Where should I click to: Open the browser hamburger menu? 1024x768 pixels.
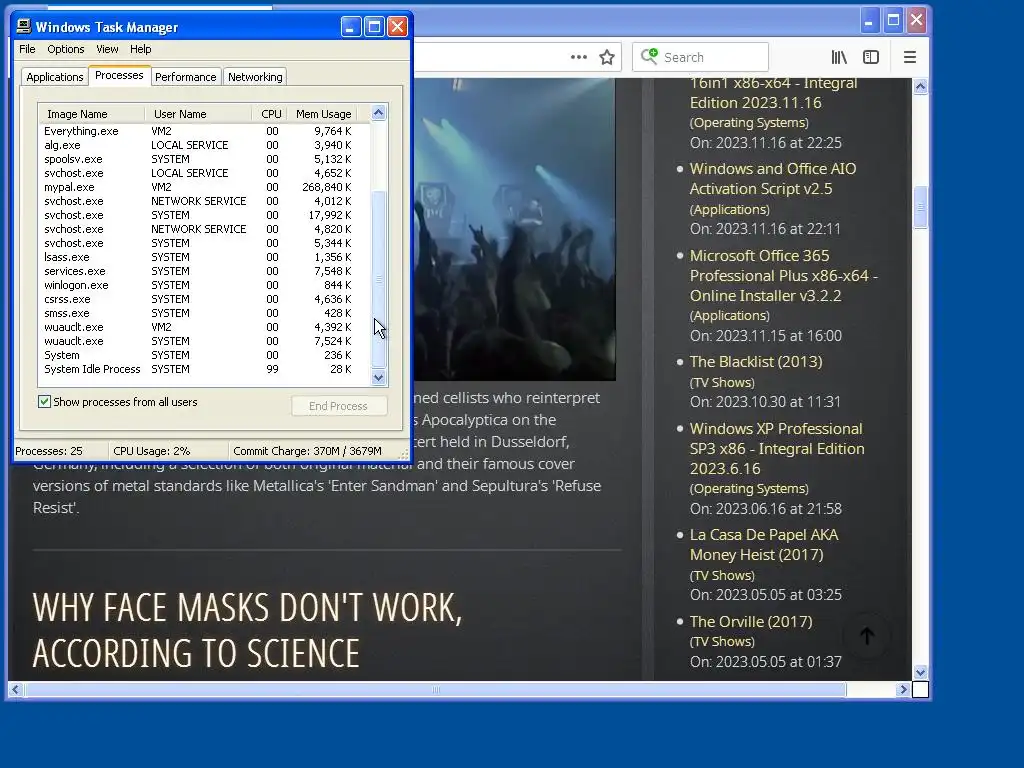tap(910, 57)
